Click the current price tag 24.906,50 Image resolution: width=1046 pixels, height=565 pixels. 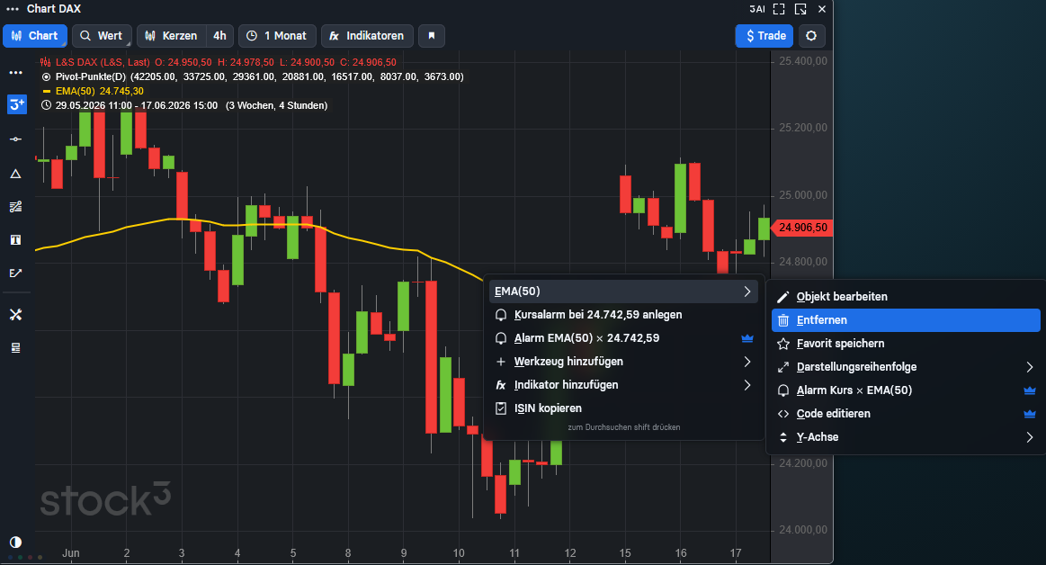(x=802, y=227)
